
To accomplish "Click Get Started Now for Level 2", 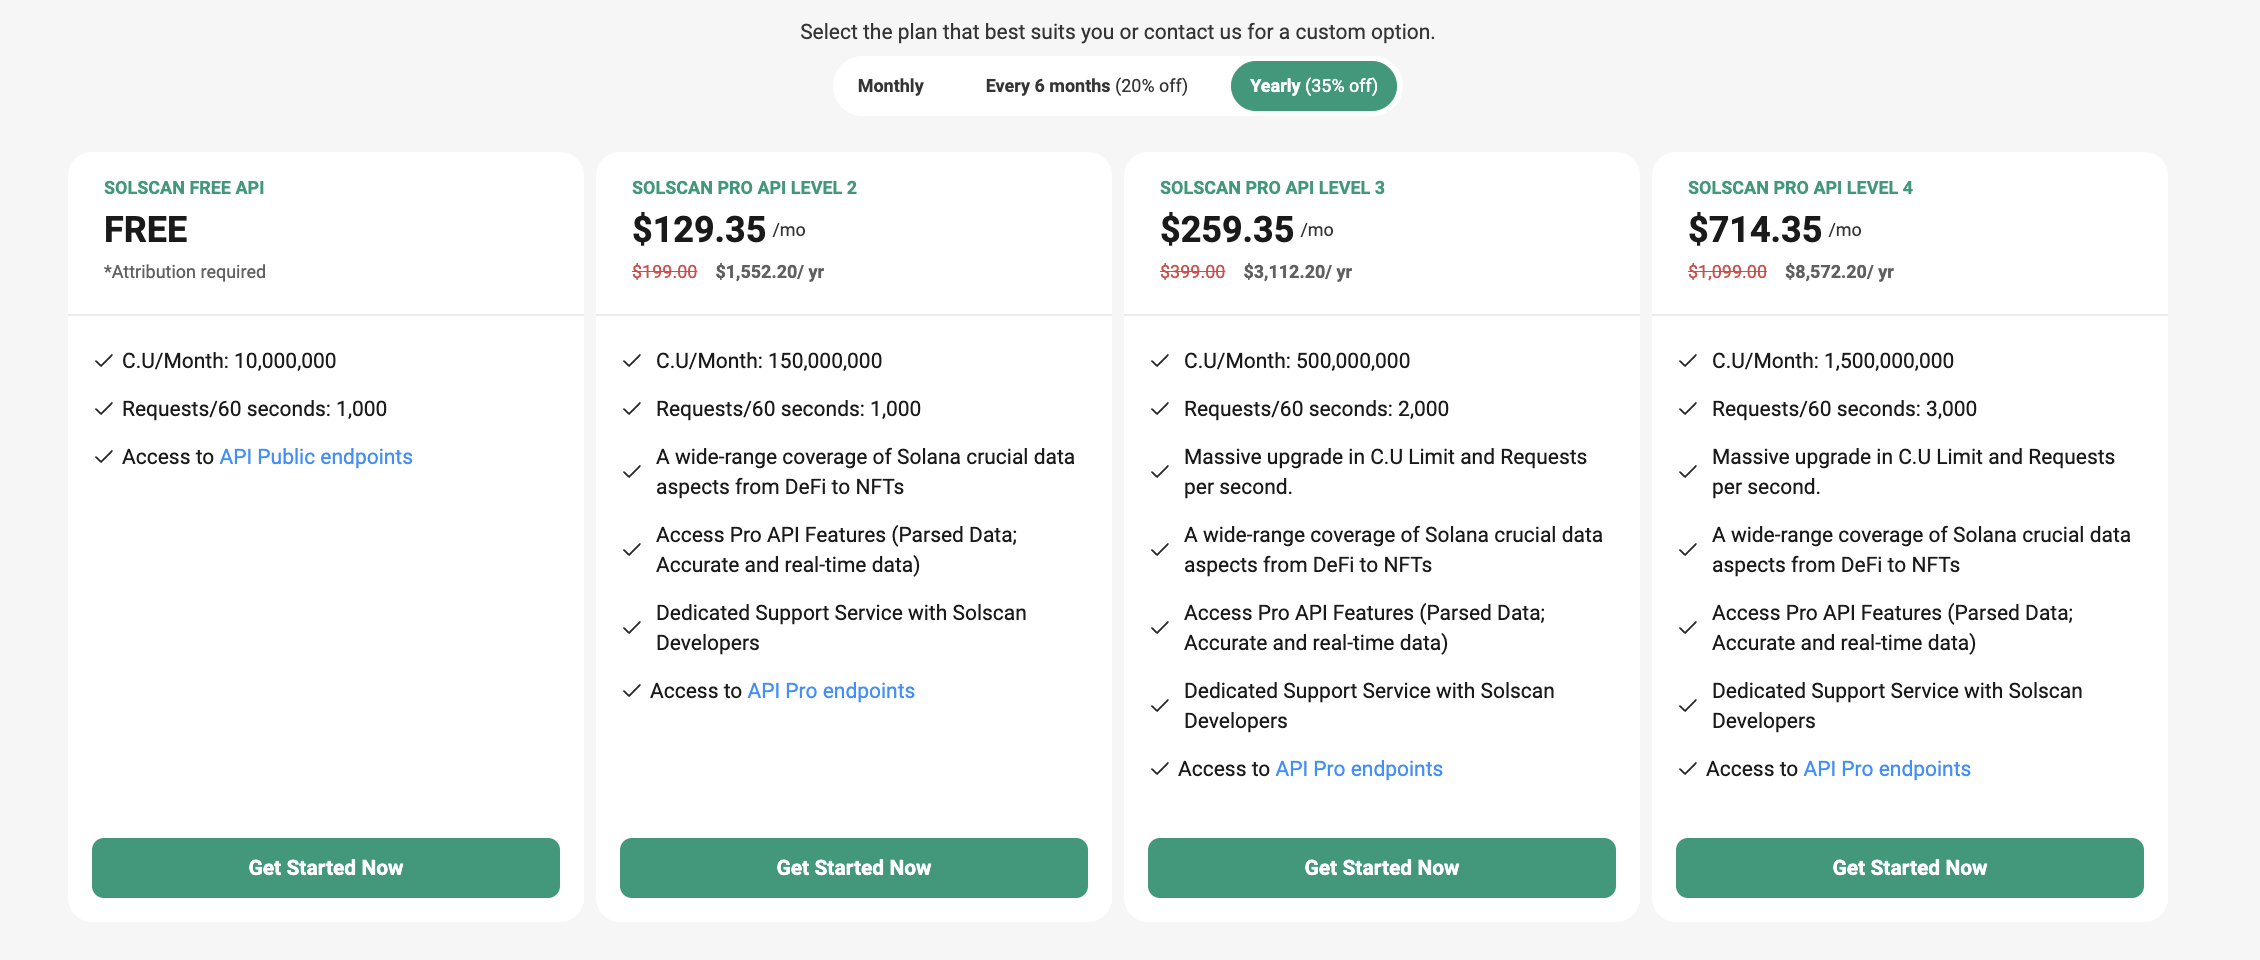I will 853,867.
